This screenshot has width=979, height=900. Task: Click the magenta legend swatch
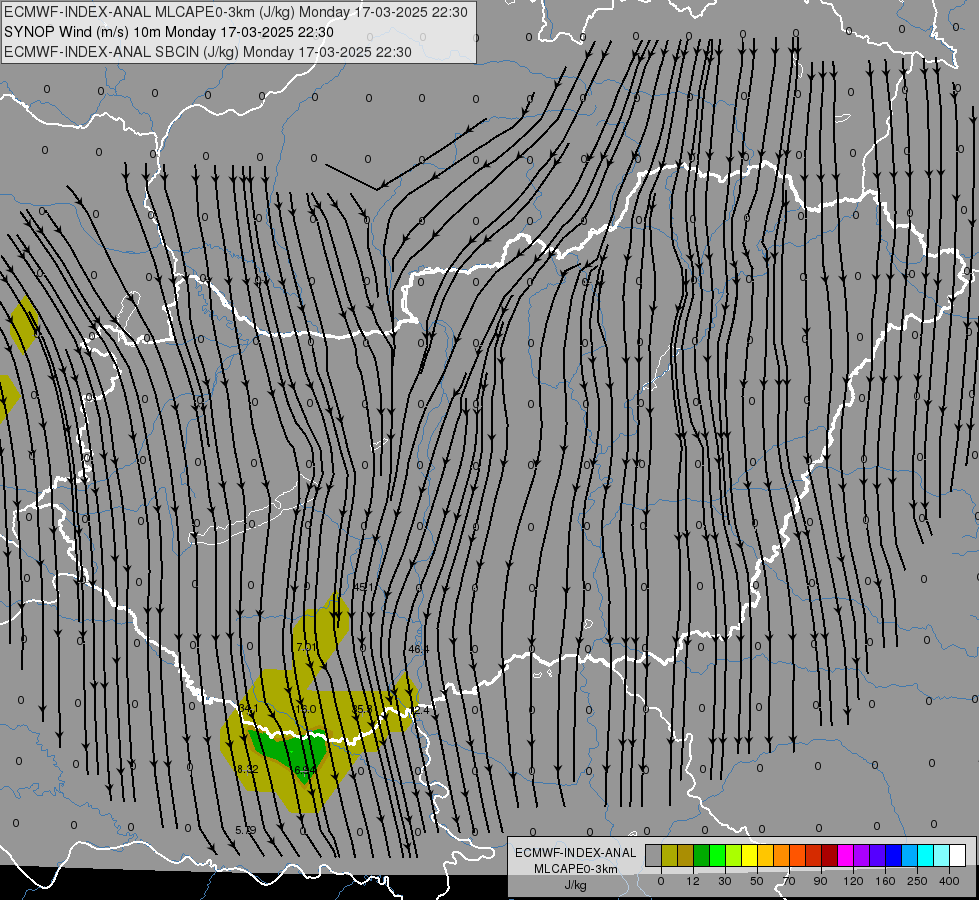[846, 856]
